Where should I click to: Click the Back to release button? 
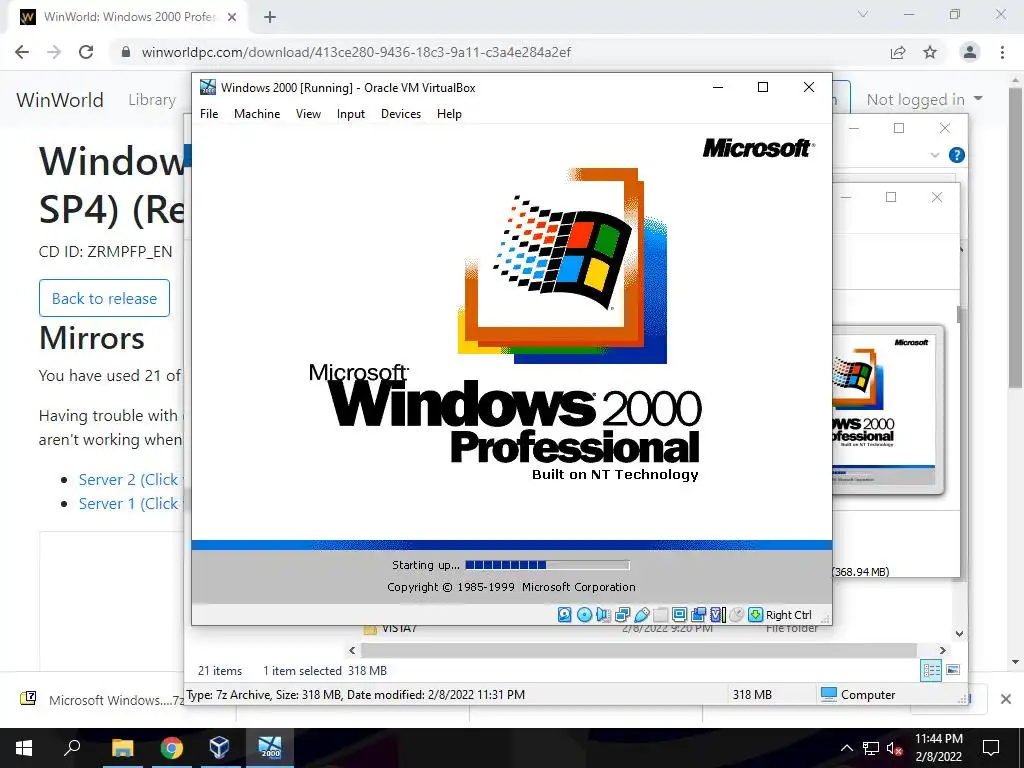pyautogui.click(x=104, y=298)
